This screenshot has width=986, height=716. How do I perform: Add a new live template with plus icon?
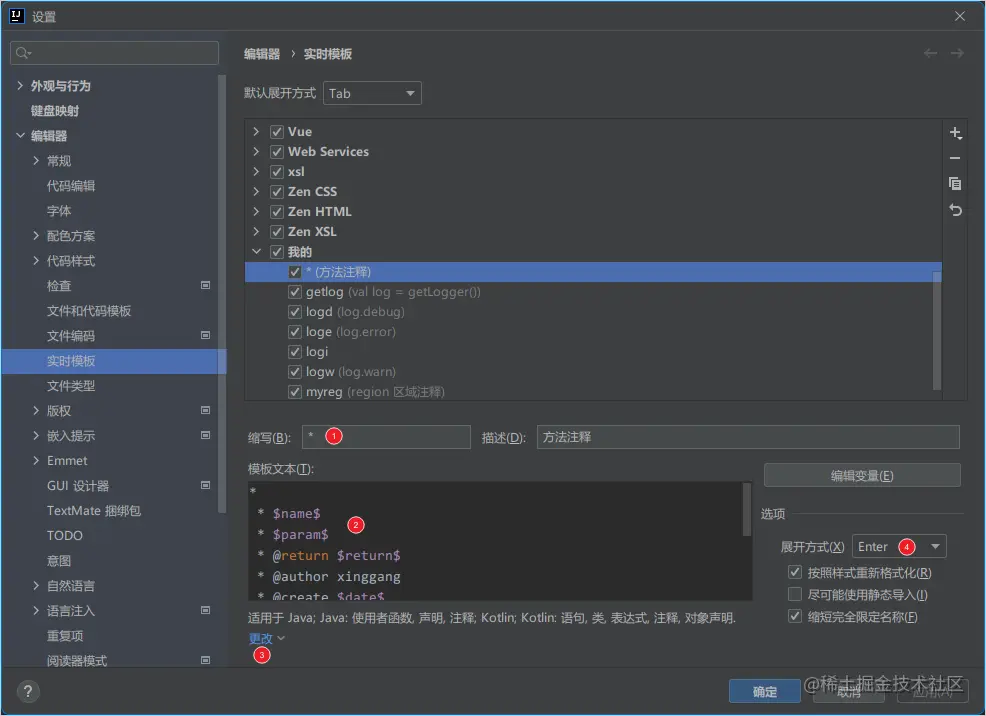[955, 133]
